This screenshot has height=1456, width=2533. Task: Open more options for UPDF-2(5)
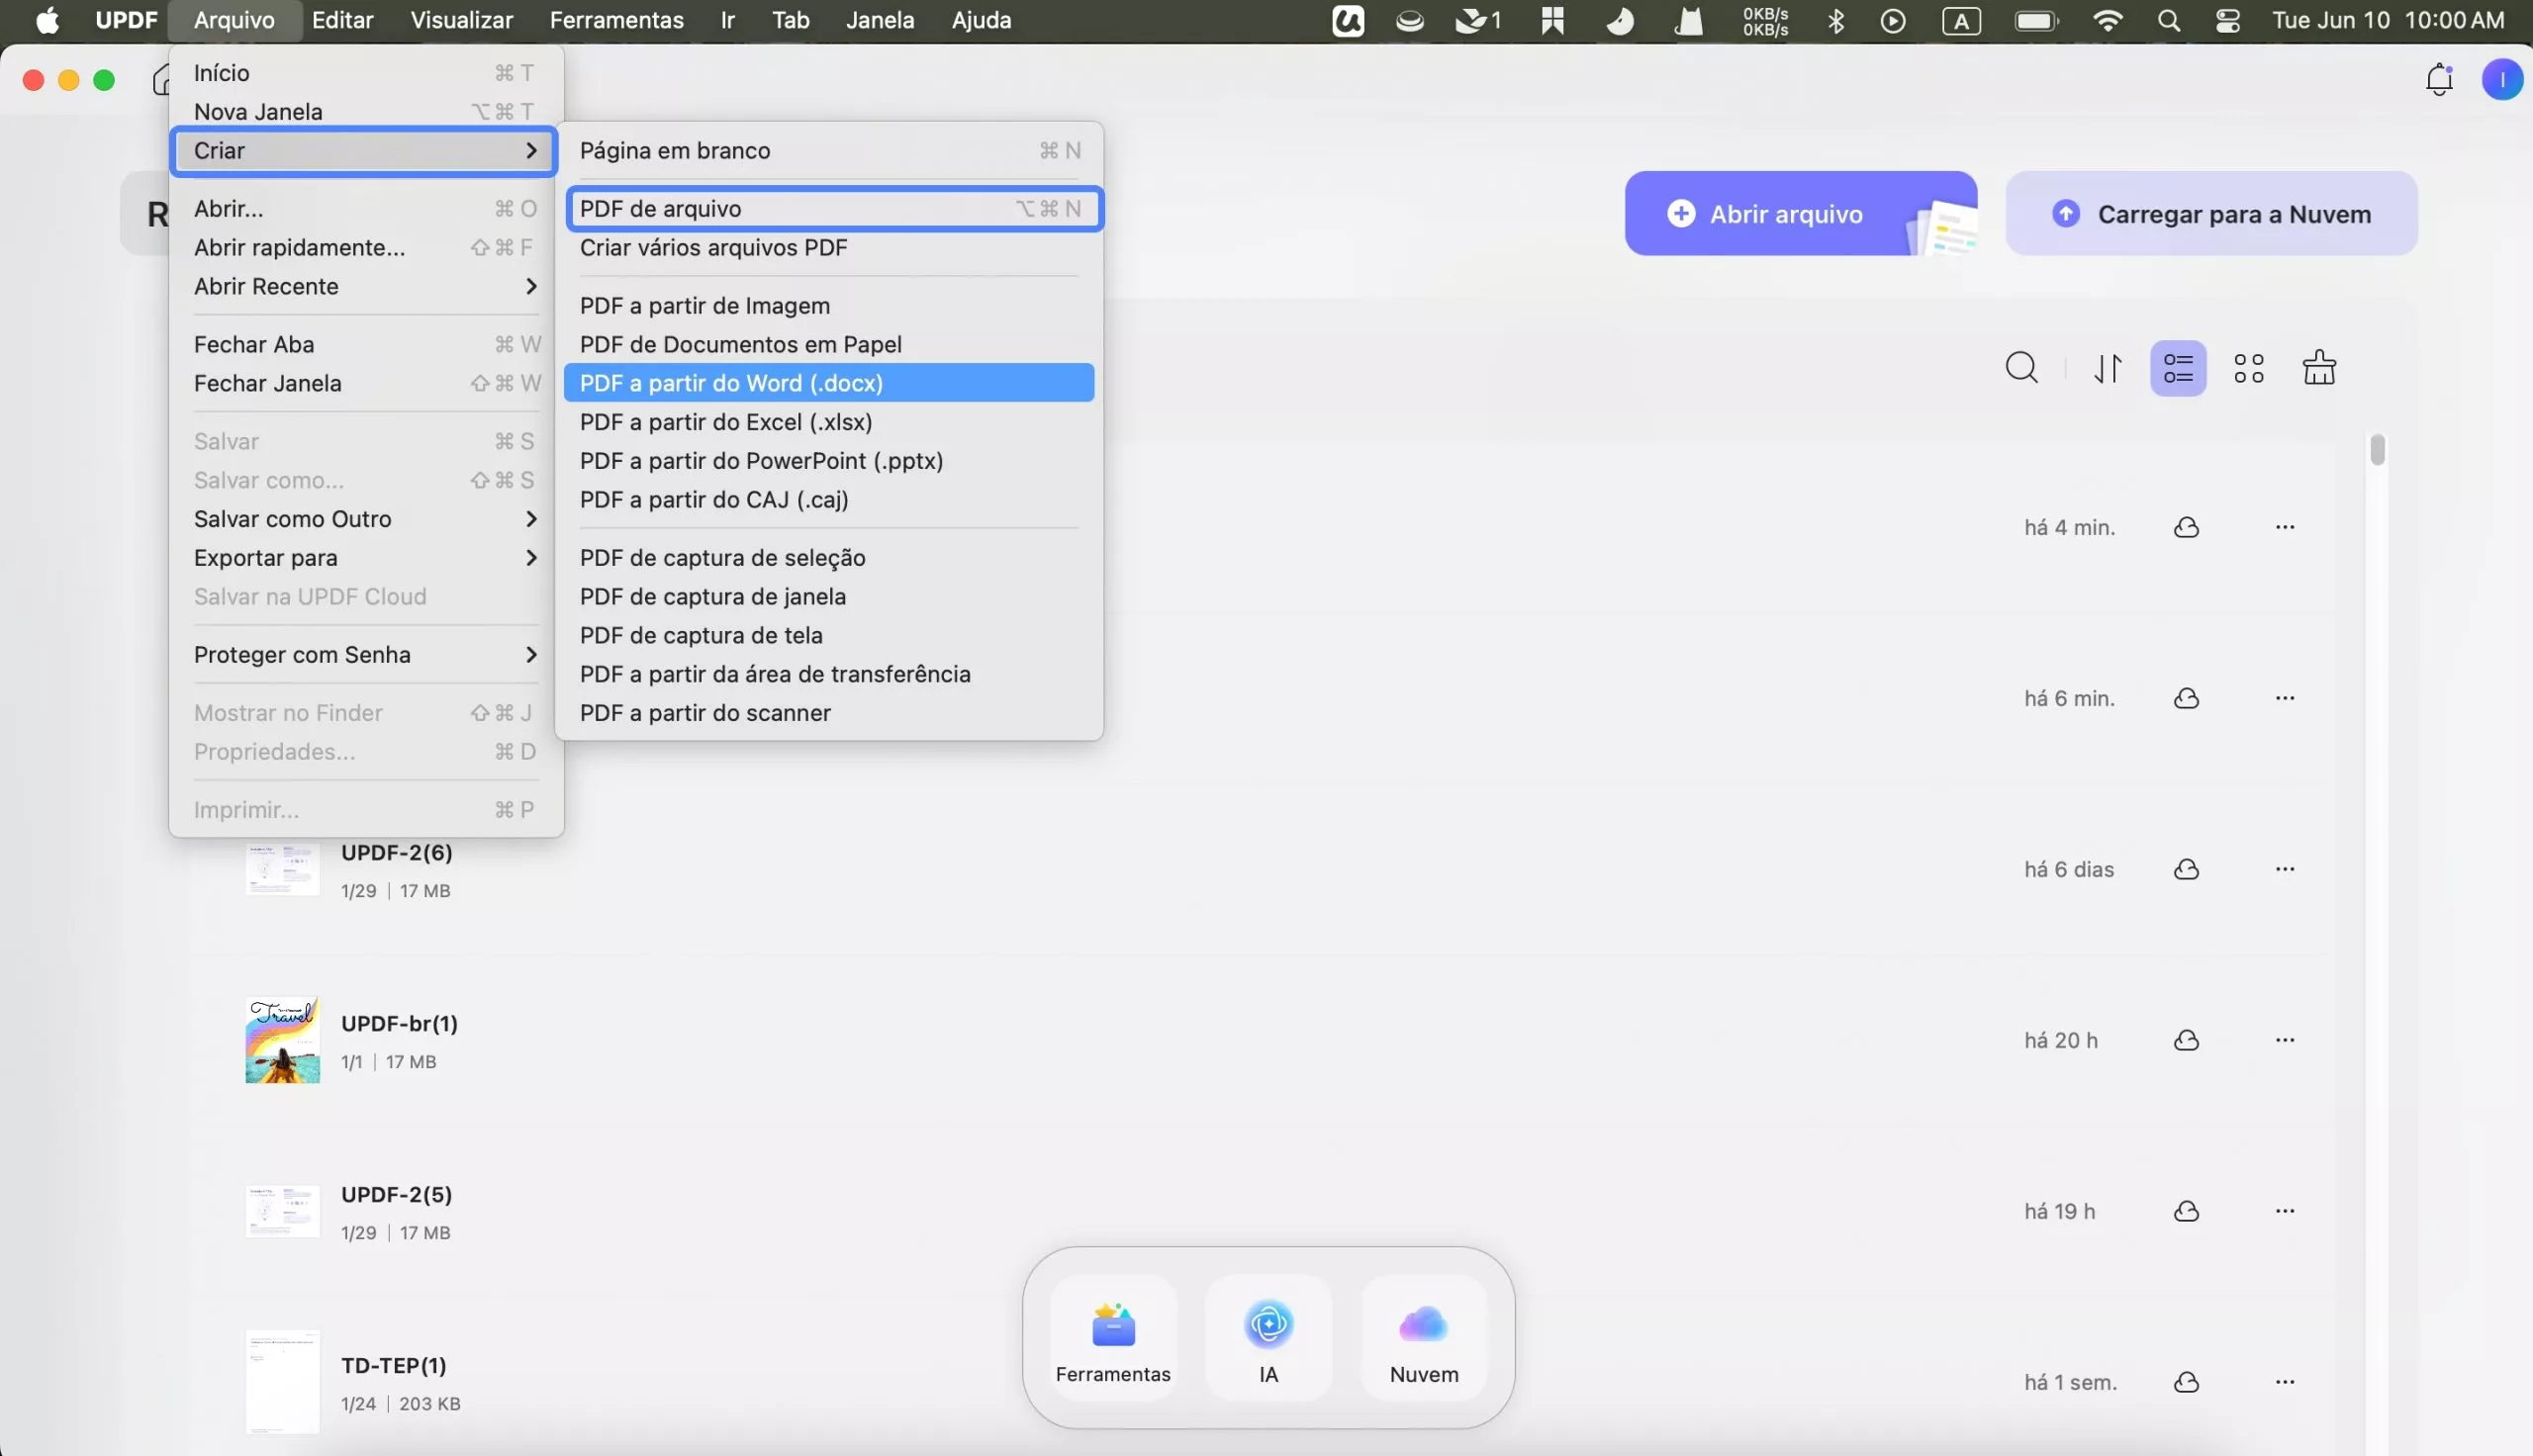(2285, 1211)
